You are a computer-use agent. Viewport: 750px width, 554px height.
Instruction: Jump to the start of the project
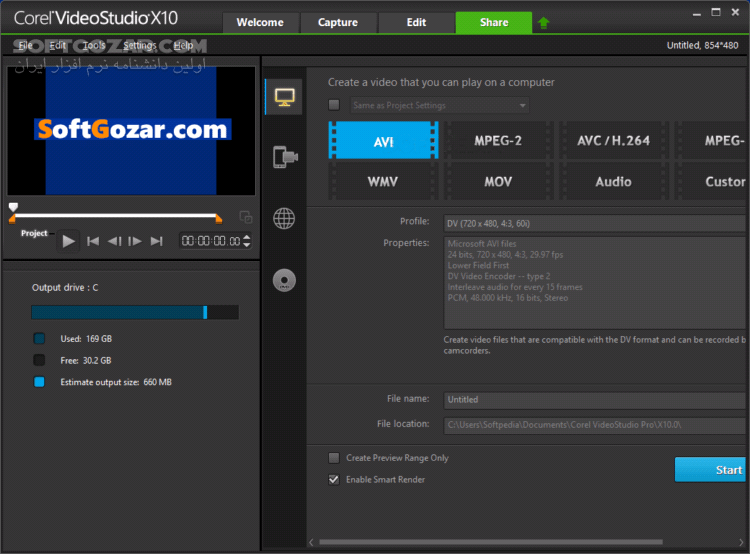click(x=93, y=241)
